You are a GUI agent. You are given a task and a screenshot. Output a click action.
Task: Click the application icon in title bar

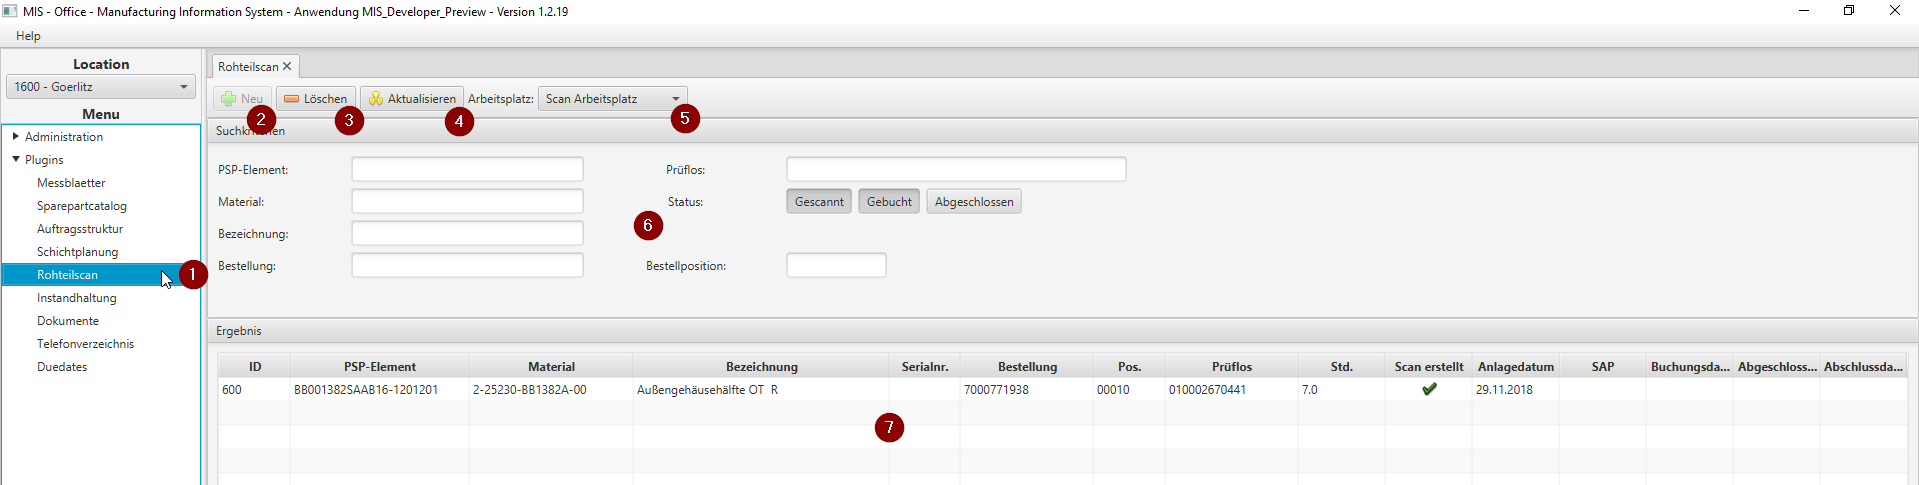coord(10,11)
